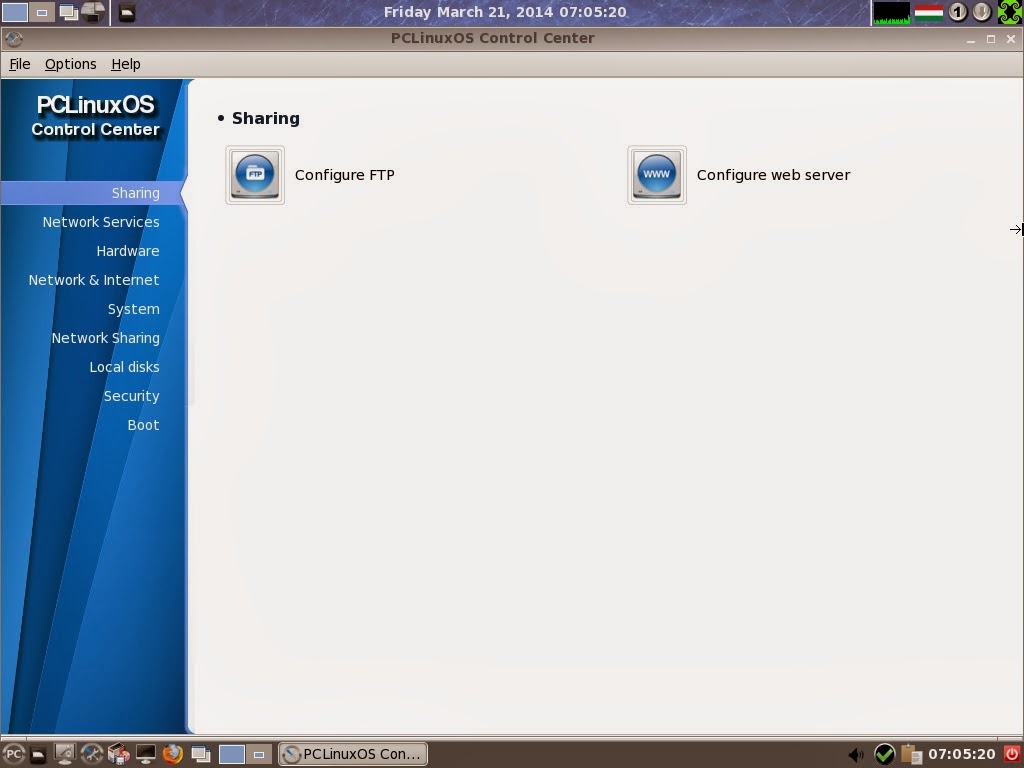
Task: Click the Hungarian flag keyboard layout indicator
Action: point(929,12)
